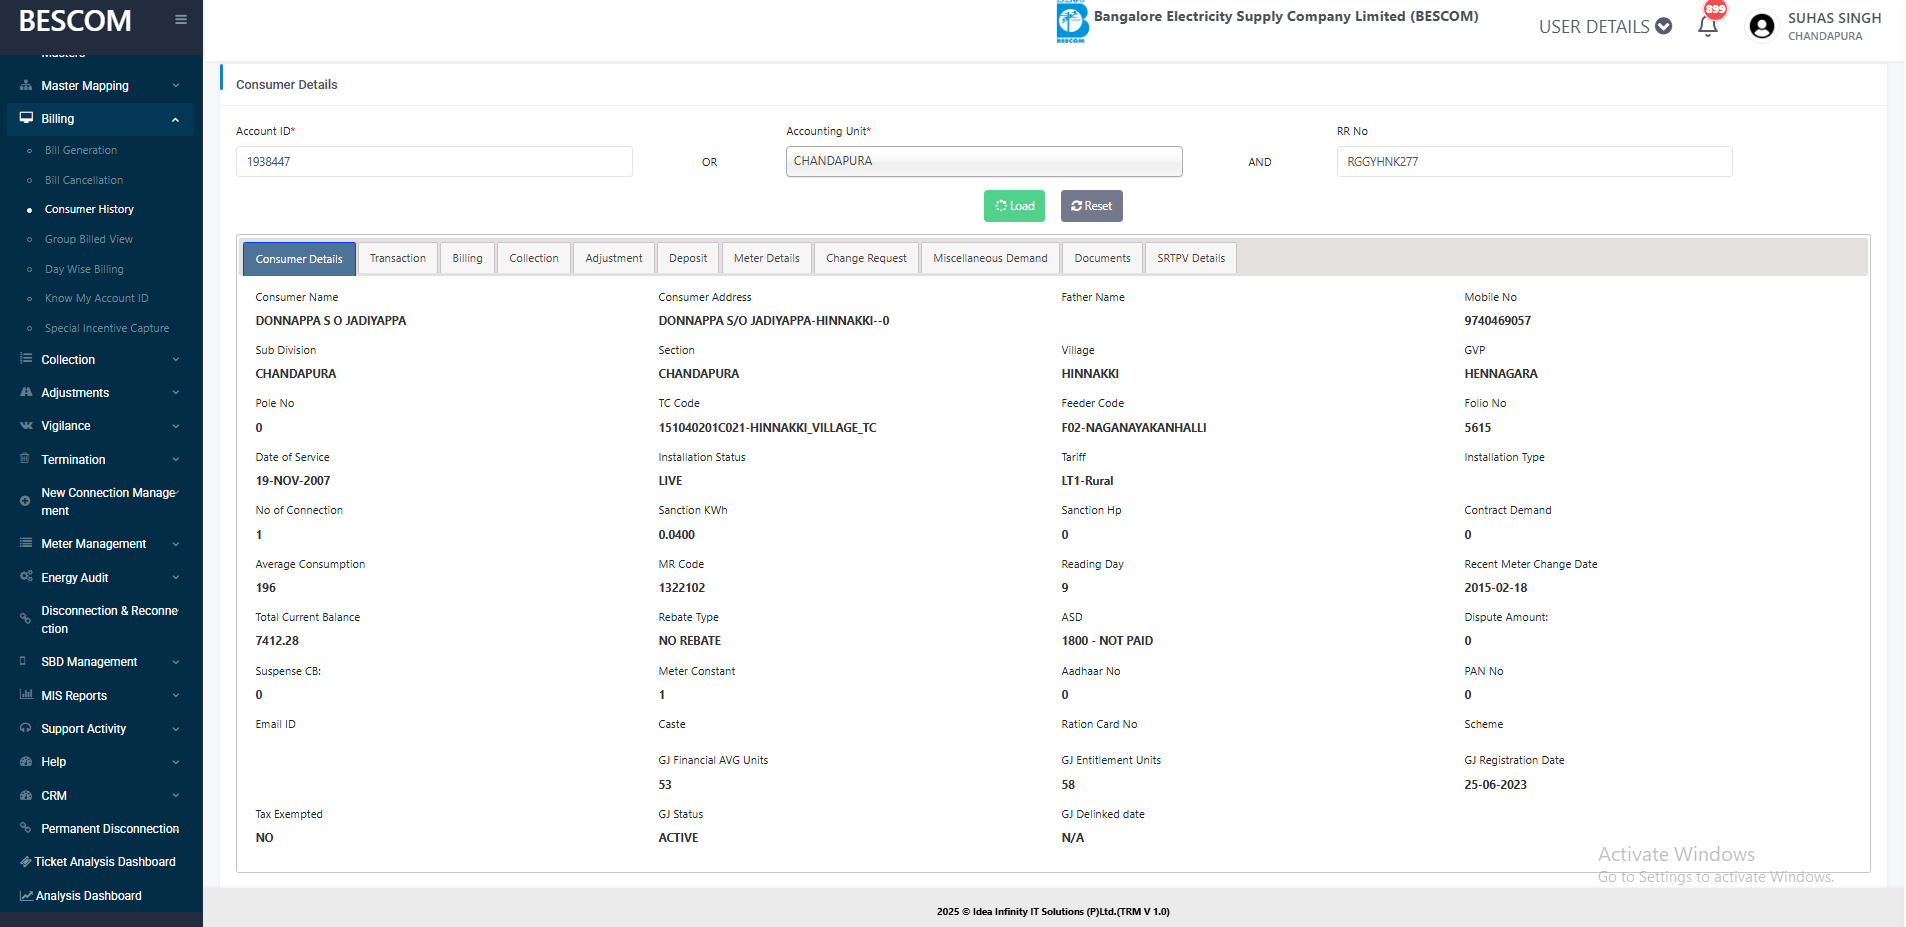Screen dimensions: 1906x927
Task: Click the Accounting Unit field
Action: (x=984, y=161)
